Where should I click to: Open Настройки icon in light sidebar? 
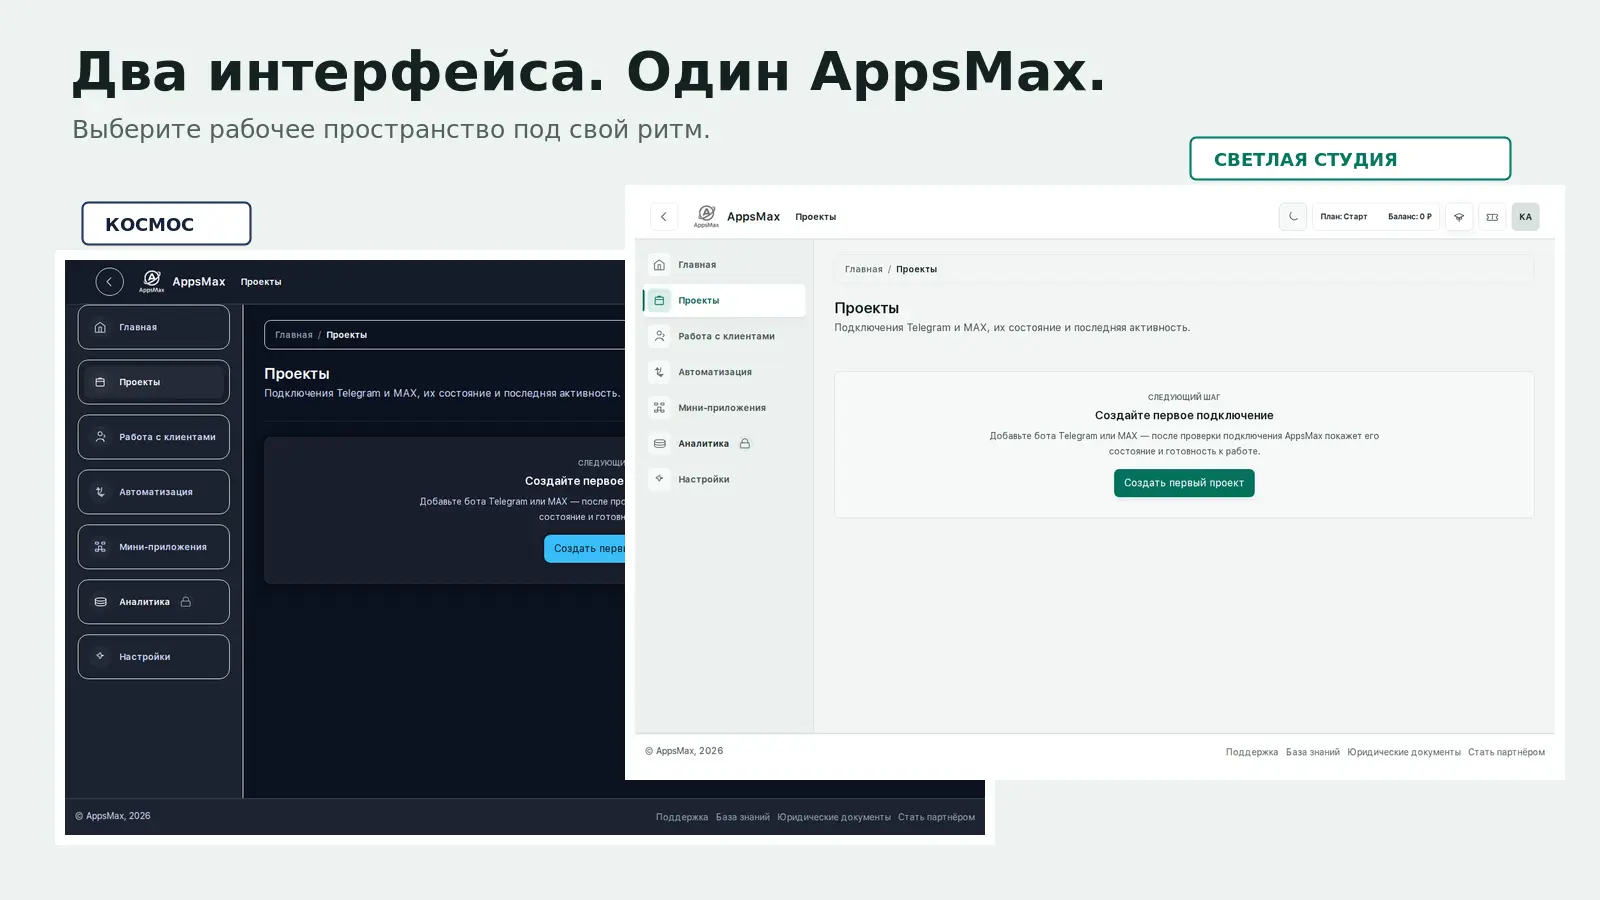[x=659, y=479]
